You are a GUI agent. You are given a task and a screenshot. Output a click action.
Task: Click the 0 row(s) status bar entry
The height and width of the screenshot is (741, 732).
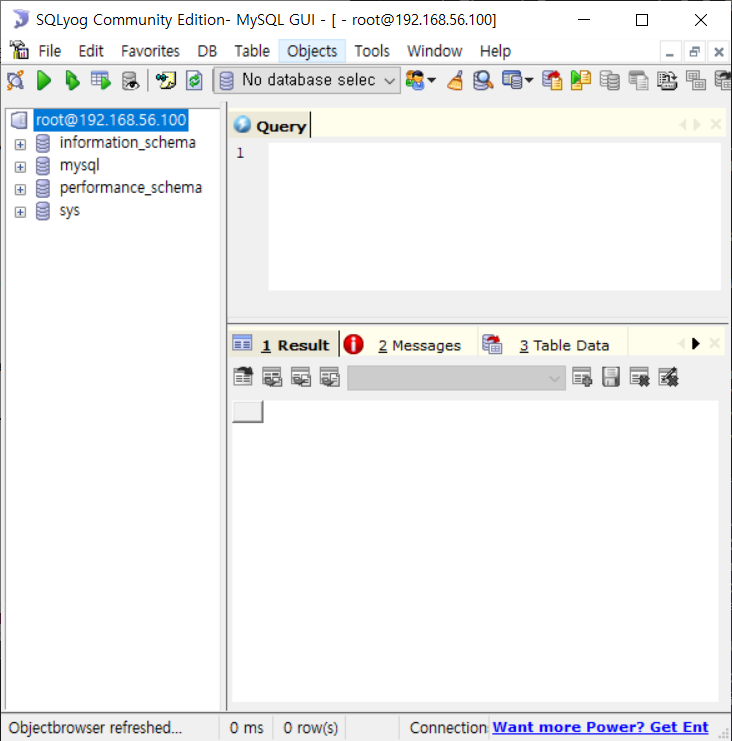tap(310, 728)
